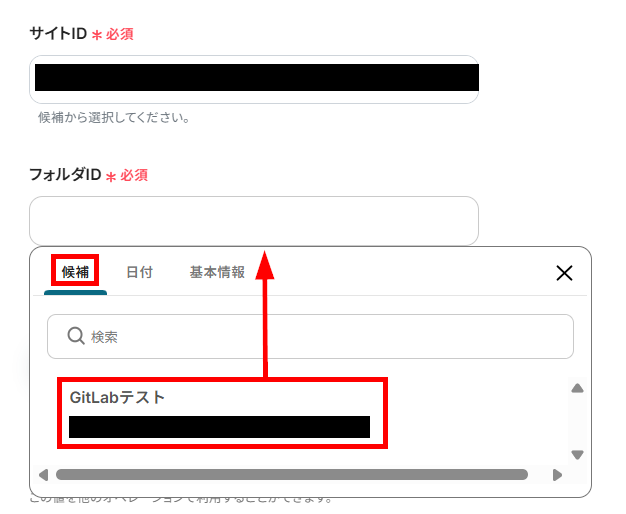Click the サイトID field label

point(58,34)
